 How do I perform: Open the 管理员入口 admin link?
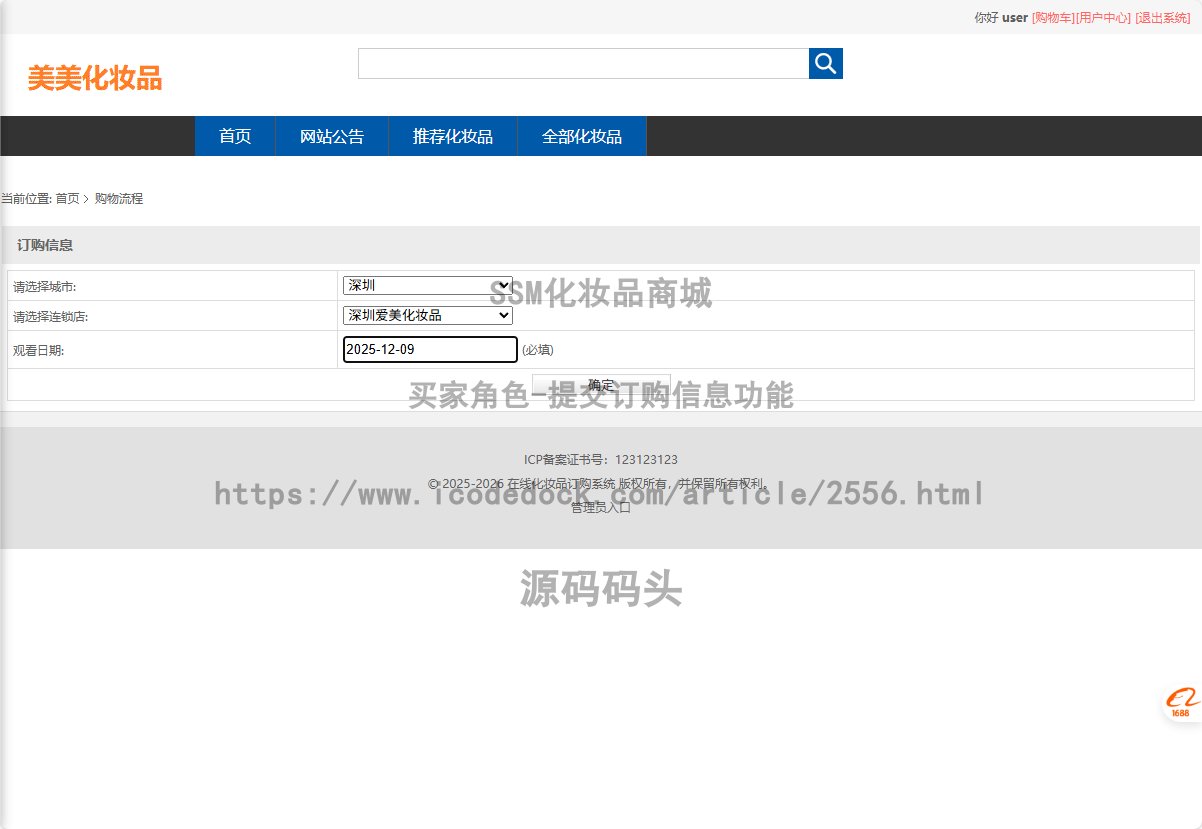601,507
